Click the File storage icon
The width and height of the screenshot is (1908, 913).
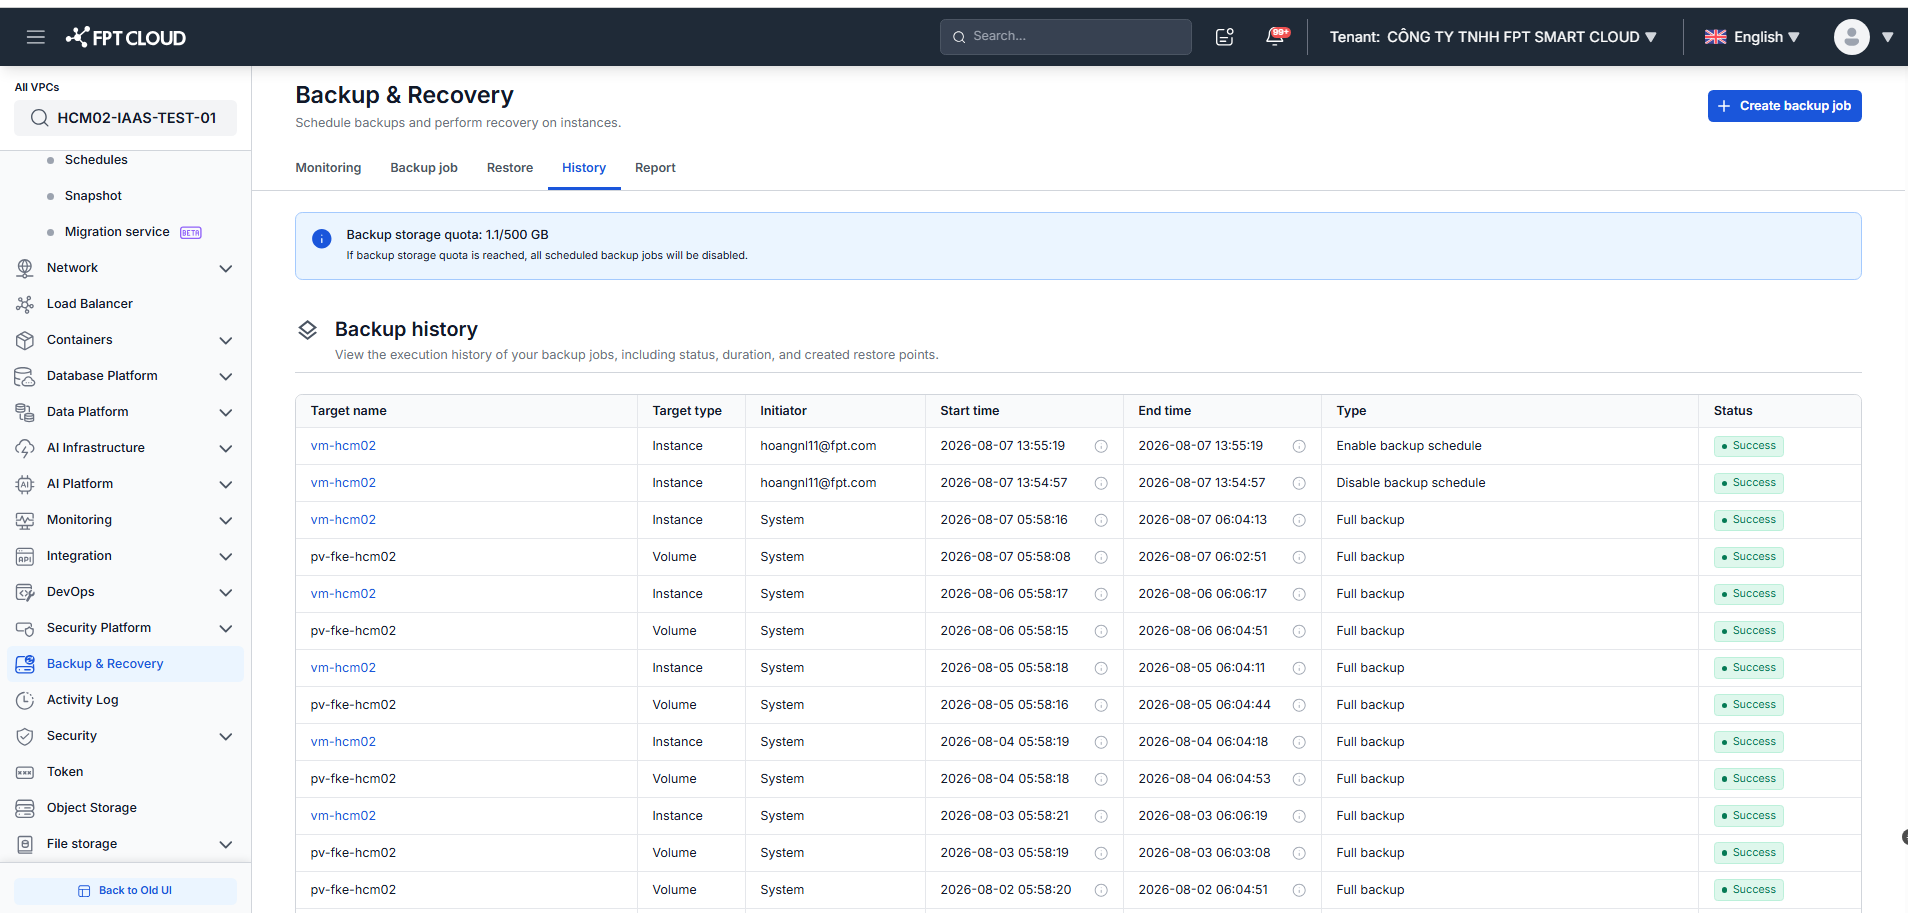click(25, 844)
